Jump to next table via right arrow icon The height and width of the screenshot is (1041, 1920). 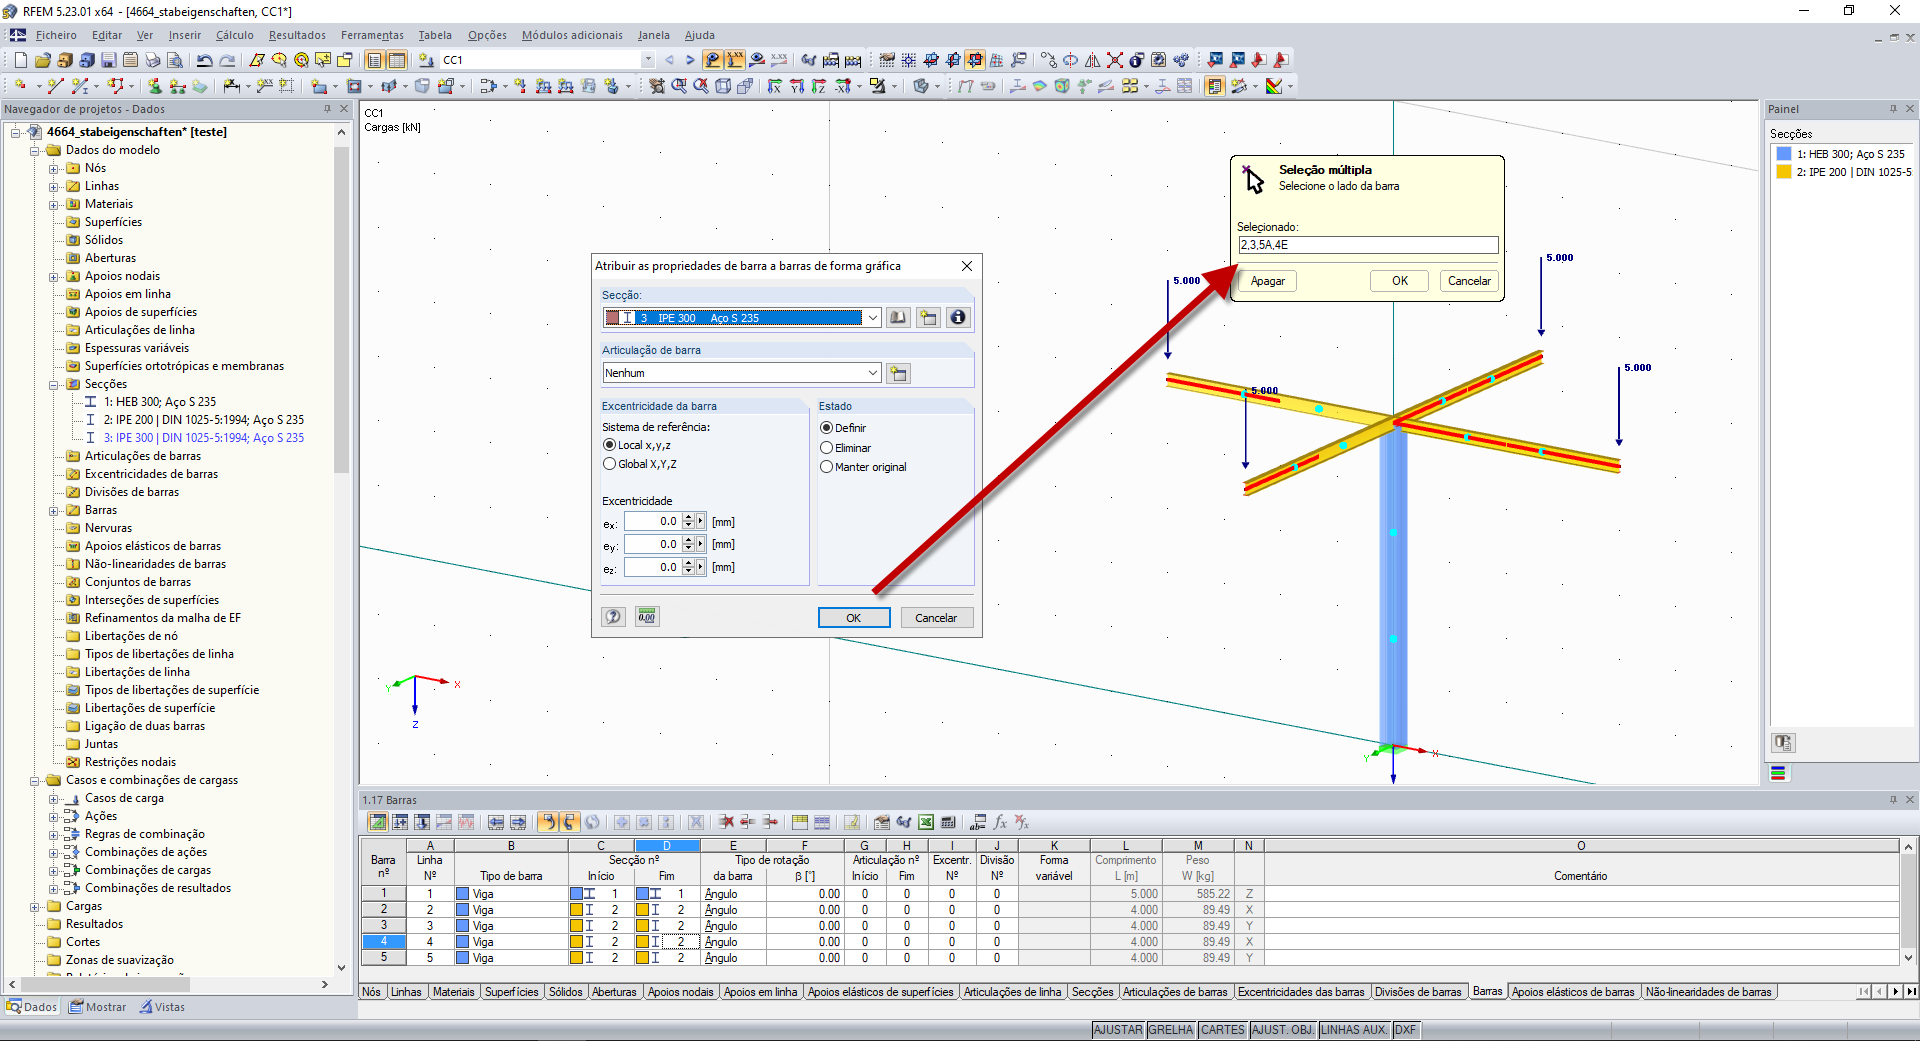(x=518, y=822)
